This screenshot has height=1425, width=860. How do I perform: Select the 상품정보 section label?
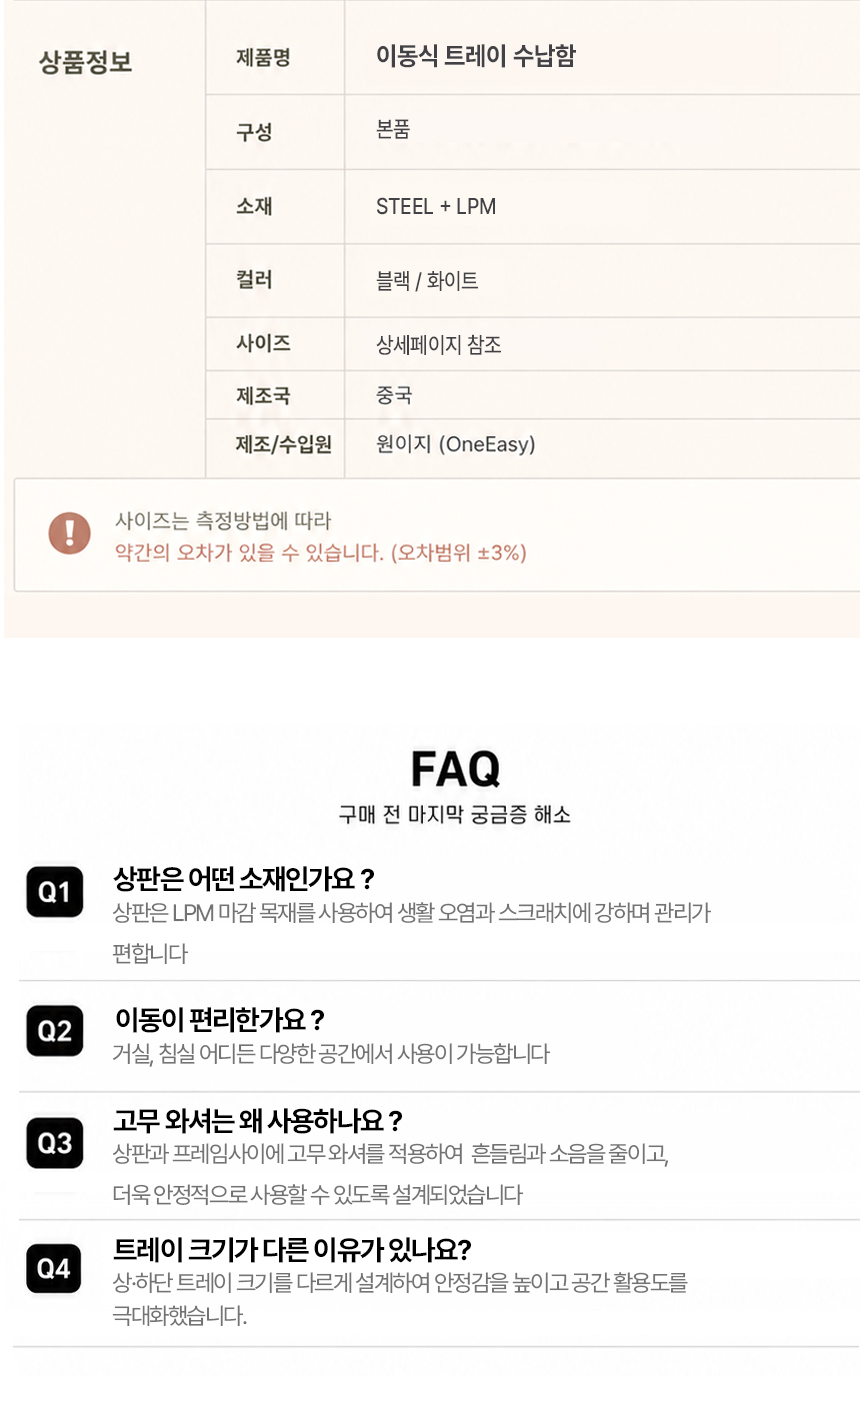click(85, 62)
